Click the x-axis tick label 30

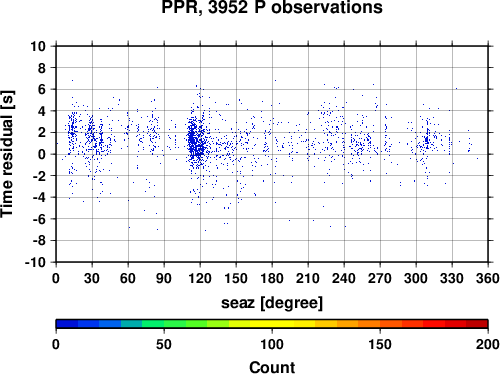92,279
